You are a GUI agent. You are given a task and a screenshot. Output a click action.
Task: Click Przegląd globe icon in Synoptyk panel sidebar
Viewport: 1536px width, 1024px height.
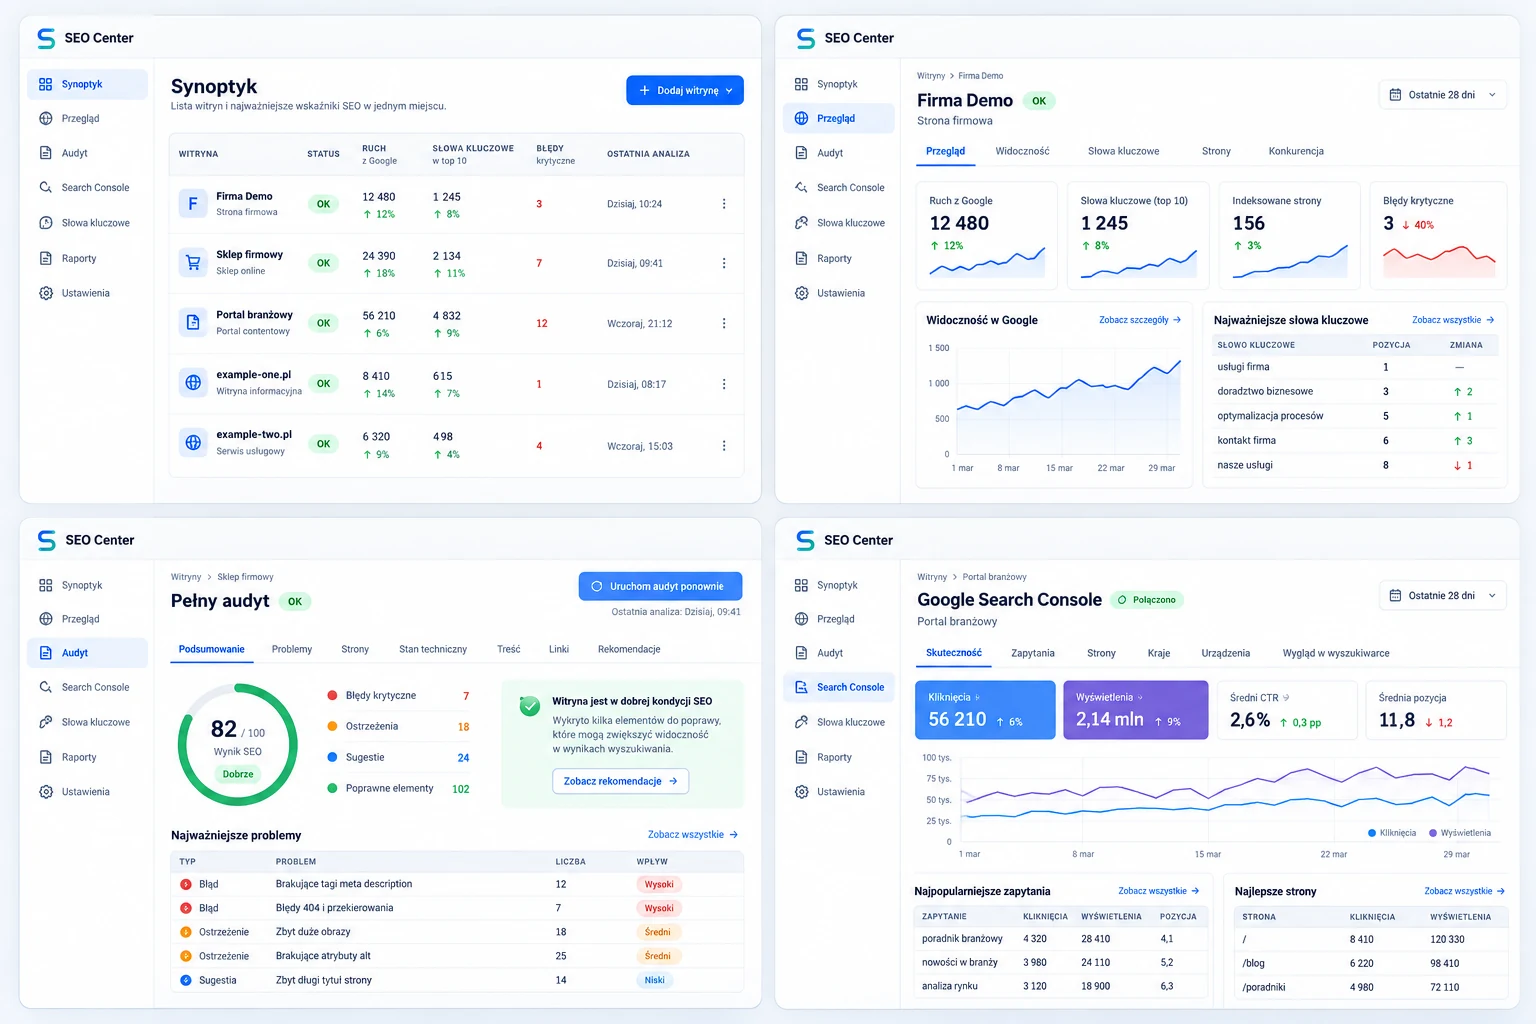pos(46,118)
